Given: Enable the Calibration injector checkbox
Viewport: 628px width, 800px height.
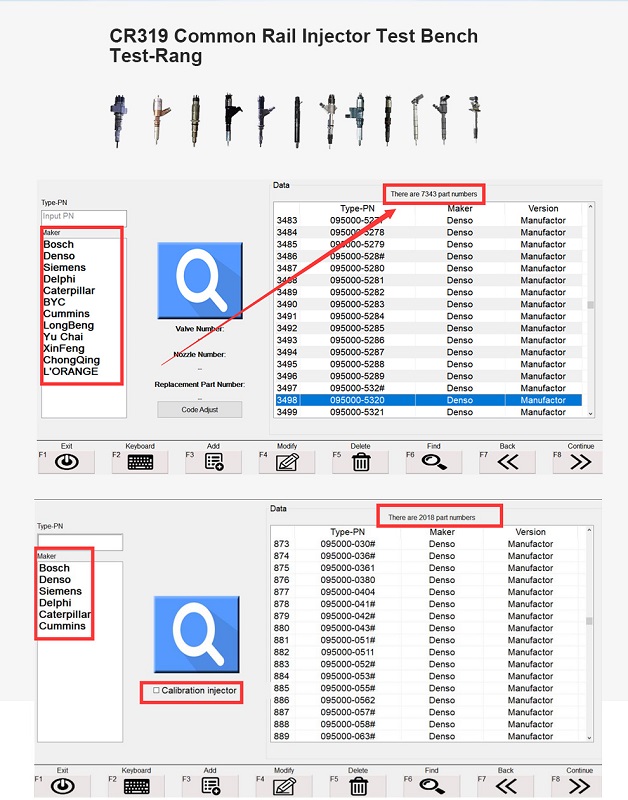Looking at the screenshot, I should (156, 690).
